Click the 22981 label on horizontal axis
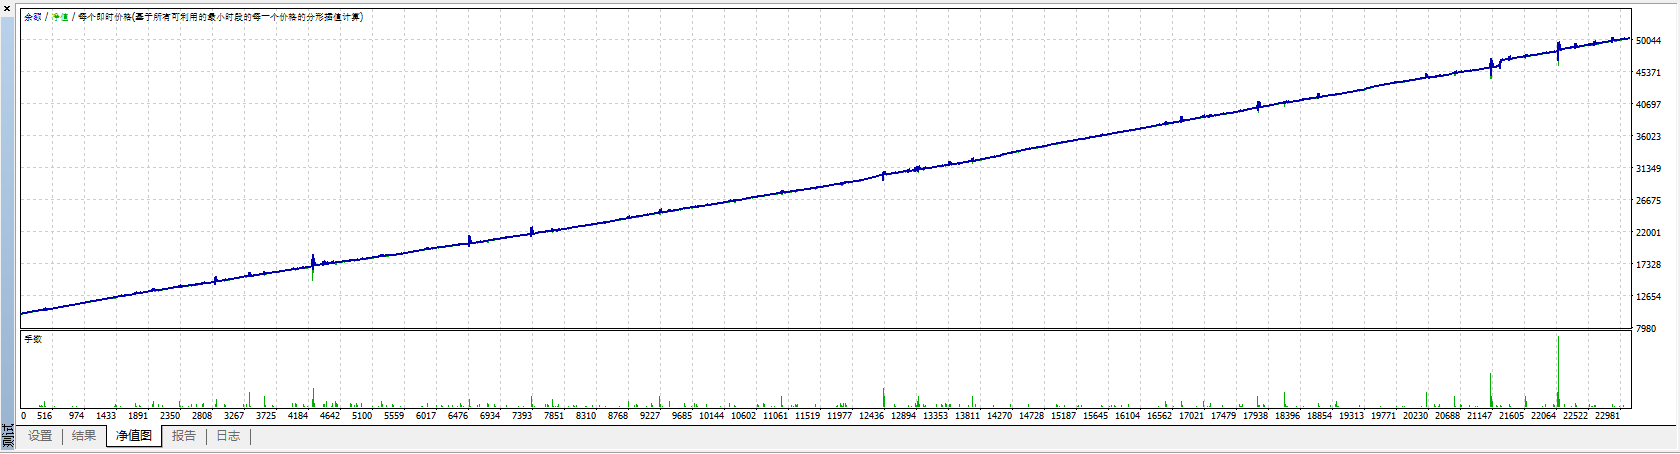Image resolution: width=1680 pixels, height=454 pixels. [1607, 416]
